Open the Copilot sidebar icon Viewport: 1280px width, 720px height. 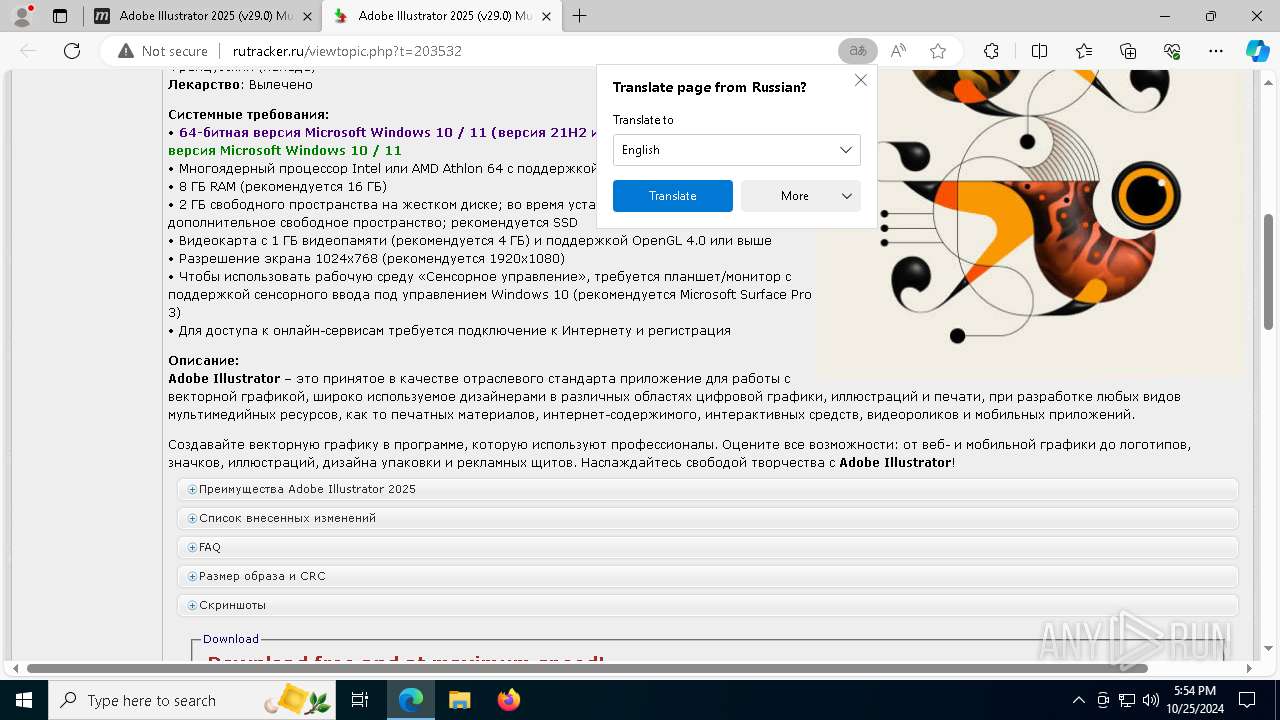point(1257,51)
